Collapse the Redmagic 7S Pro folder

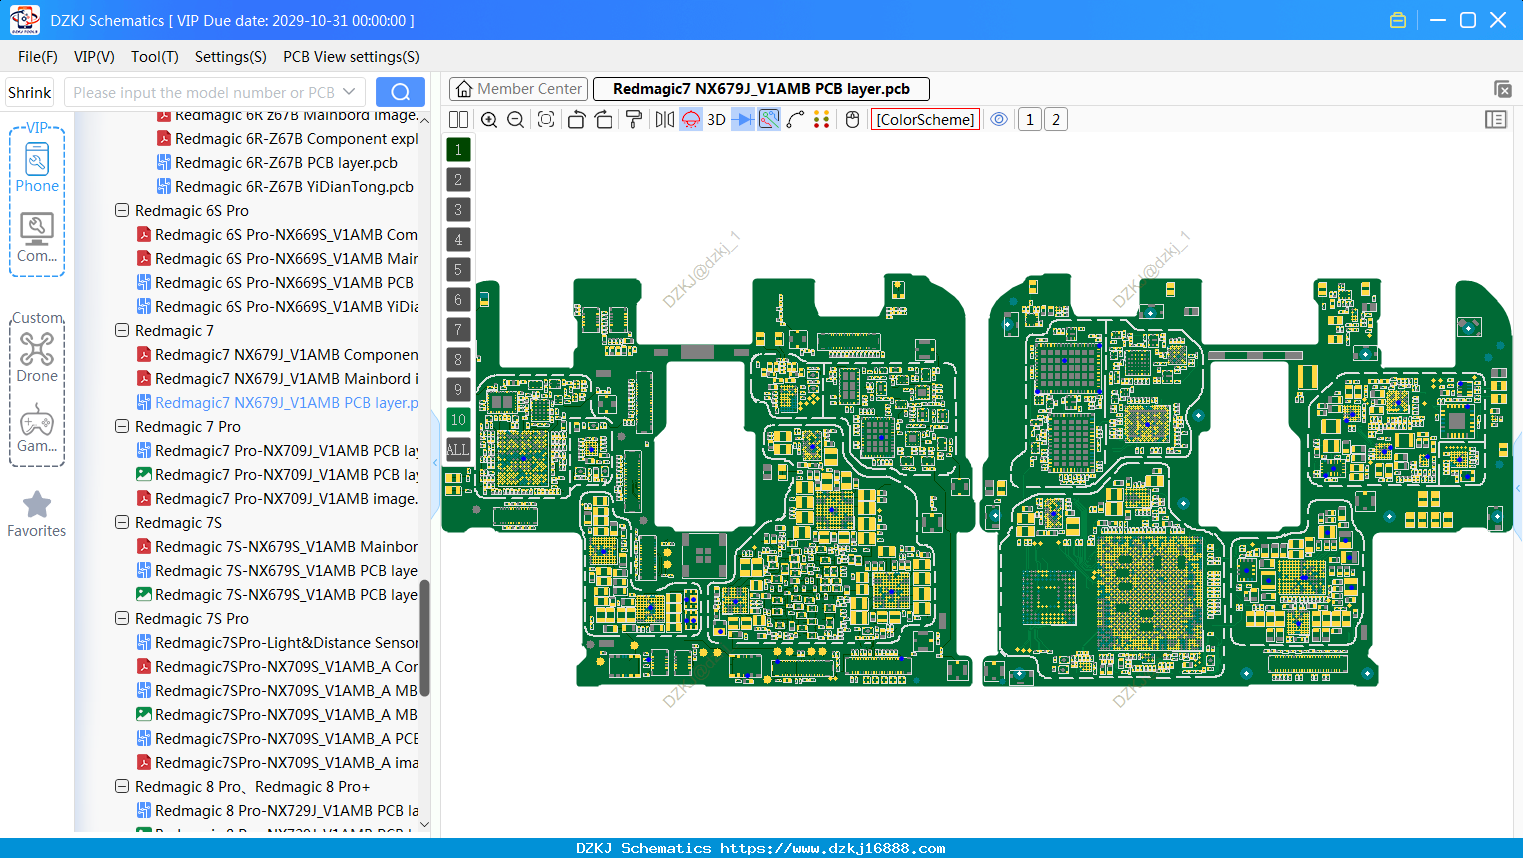click(x=122, y=619)
